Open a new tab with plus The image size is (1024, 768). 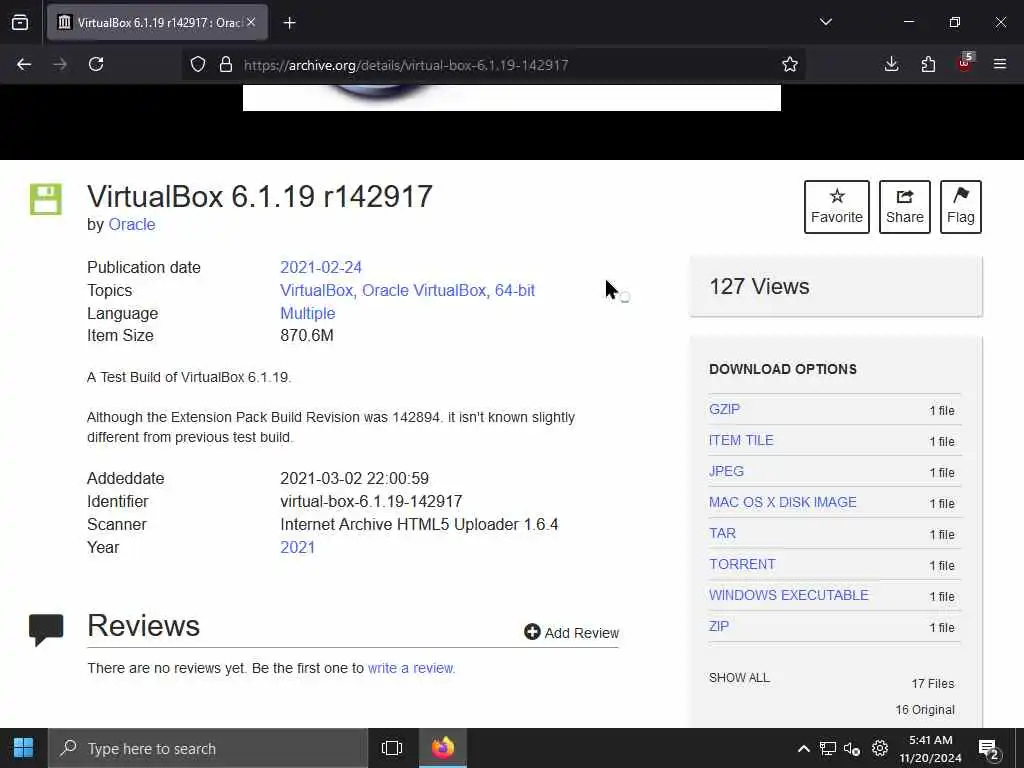(289, 23)
